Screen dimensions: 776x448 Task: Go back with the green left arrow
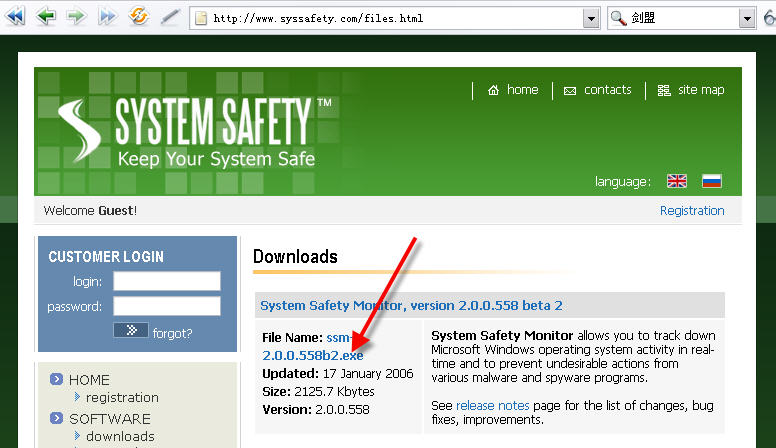[x=46, y=17]
